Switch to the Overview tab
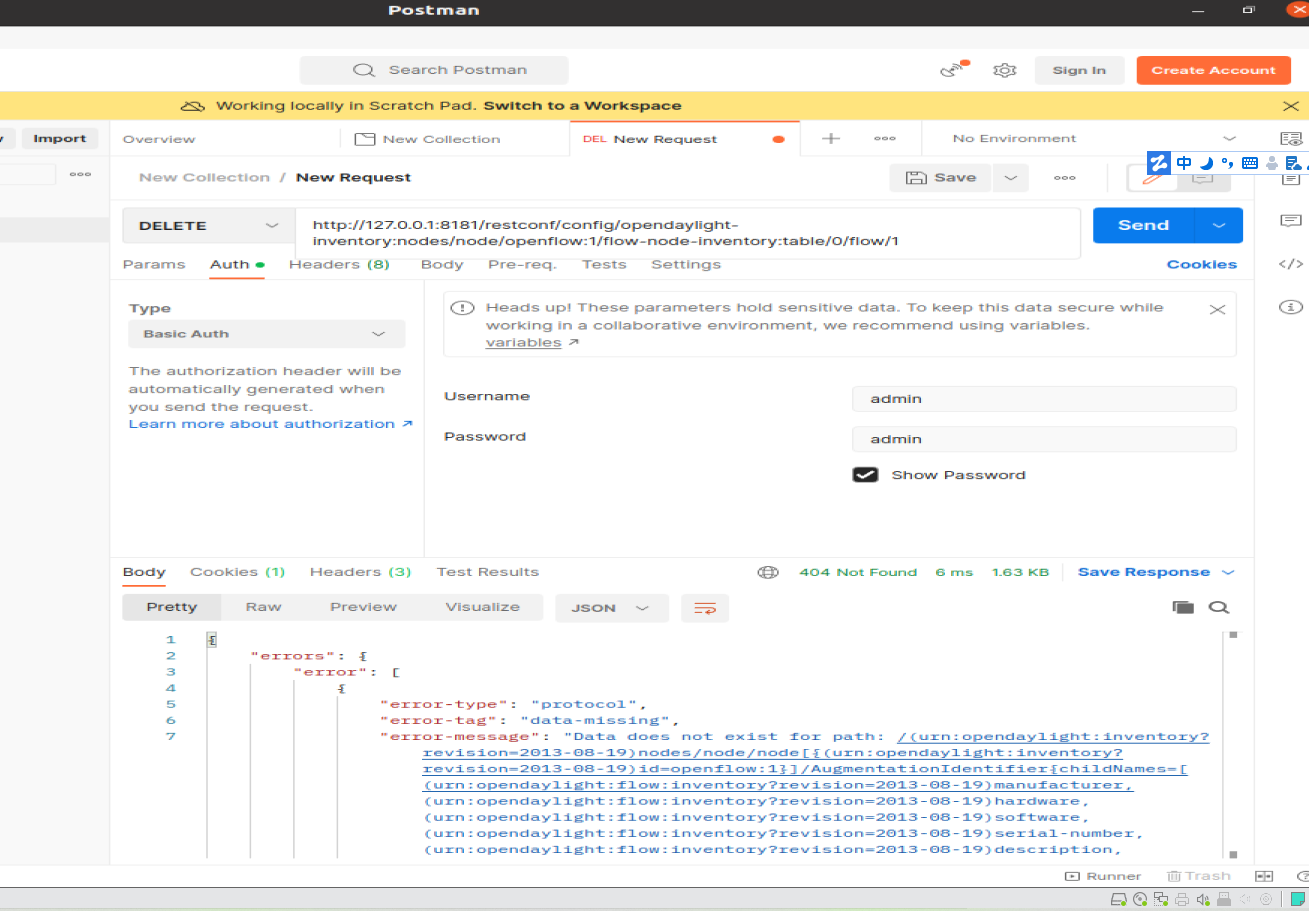Image resolution: width=1309 pixels, height=911 pixels. [159, 139]
